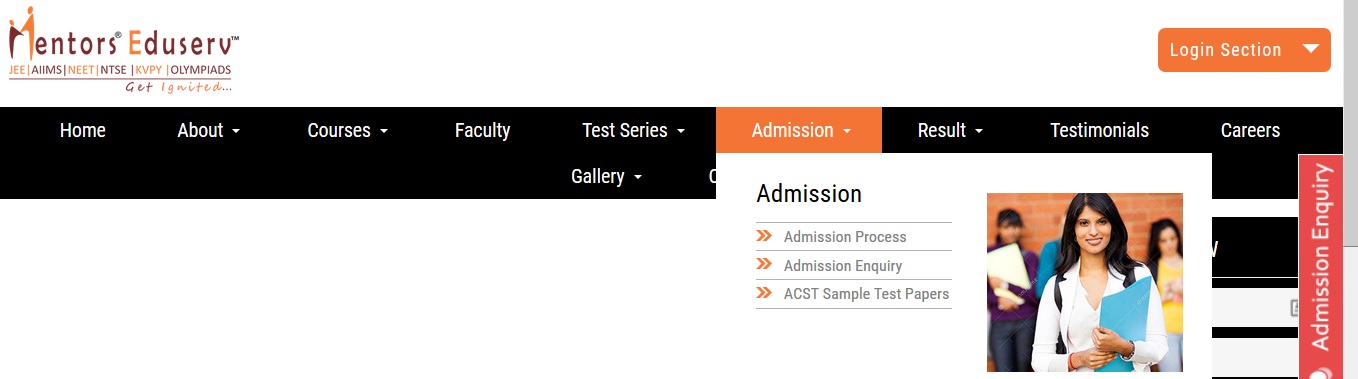Open the Testimonials page
This screenshot has width=1358, height=379.
(x=1099, y=130)
